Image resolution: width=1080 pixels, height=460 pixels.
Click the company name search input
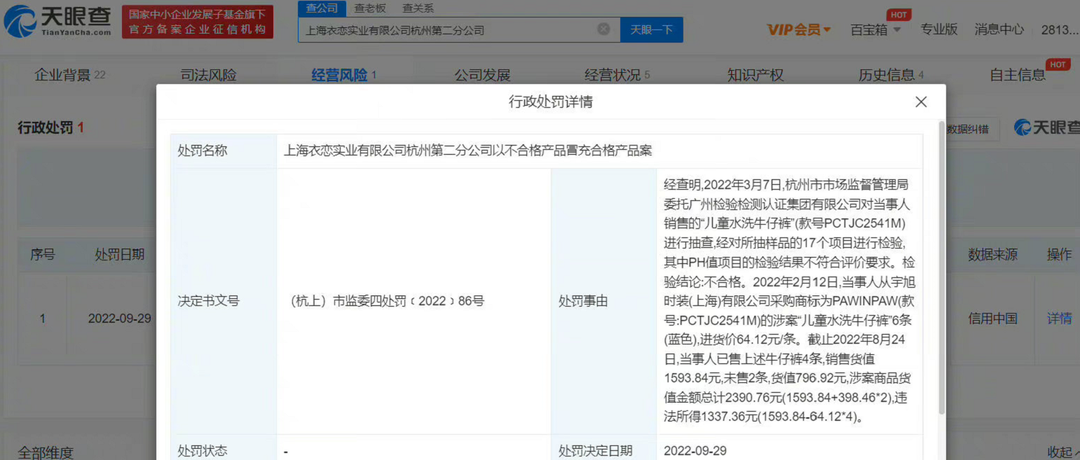tap(448, 30)
